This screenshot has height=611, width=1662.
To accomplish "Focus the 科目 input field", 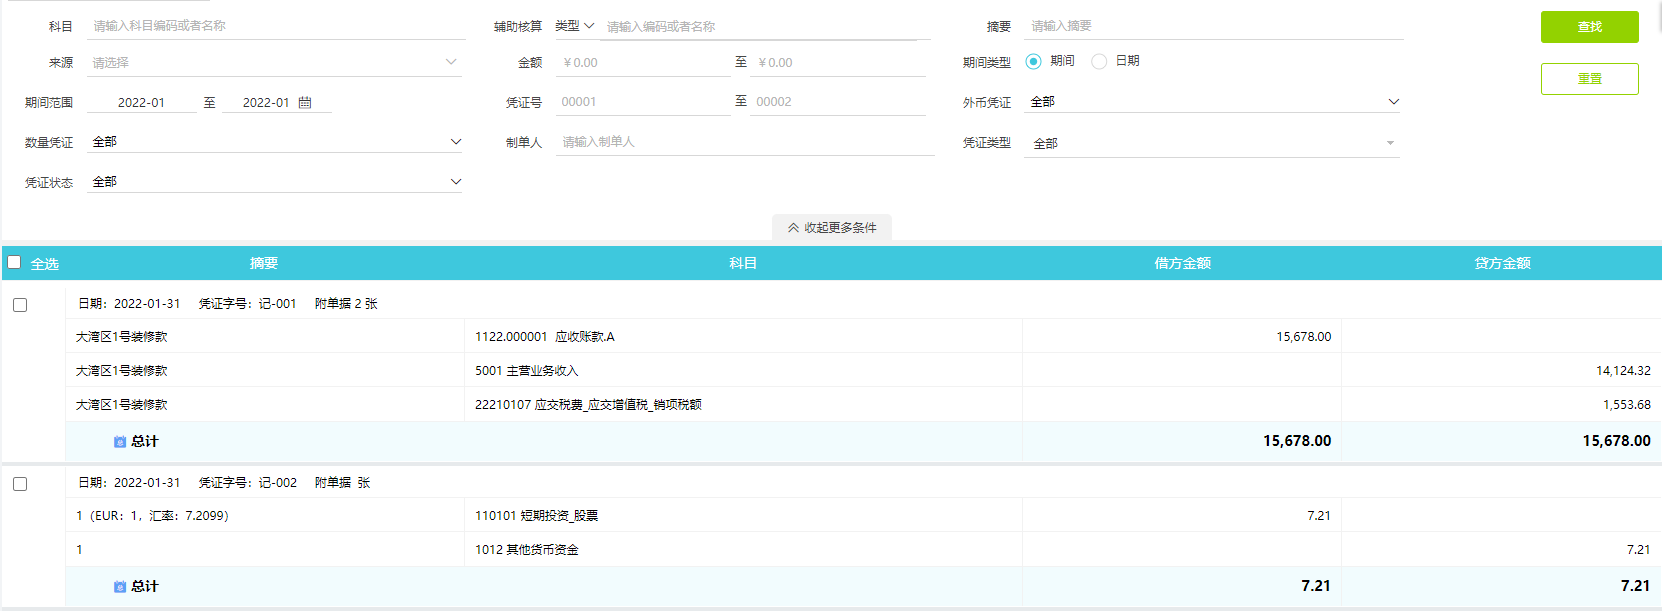I will click(275, 26).
